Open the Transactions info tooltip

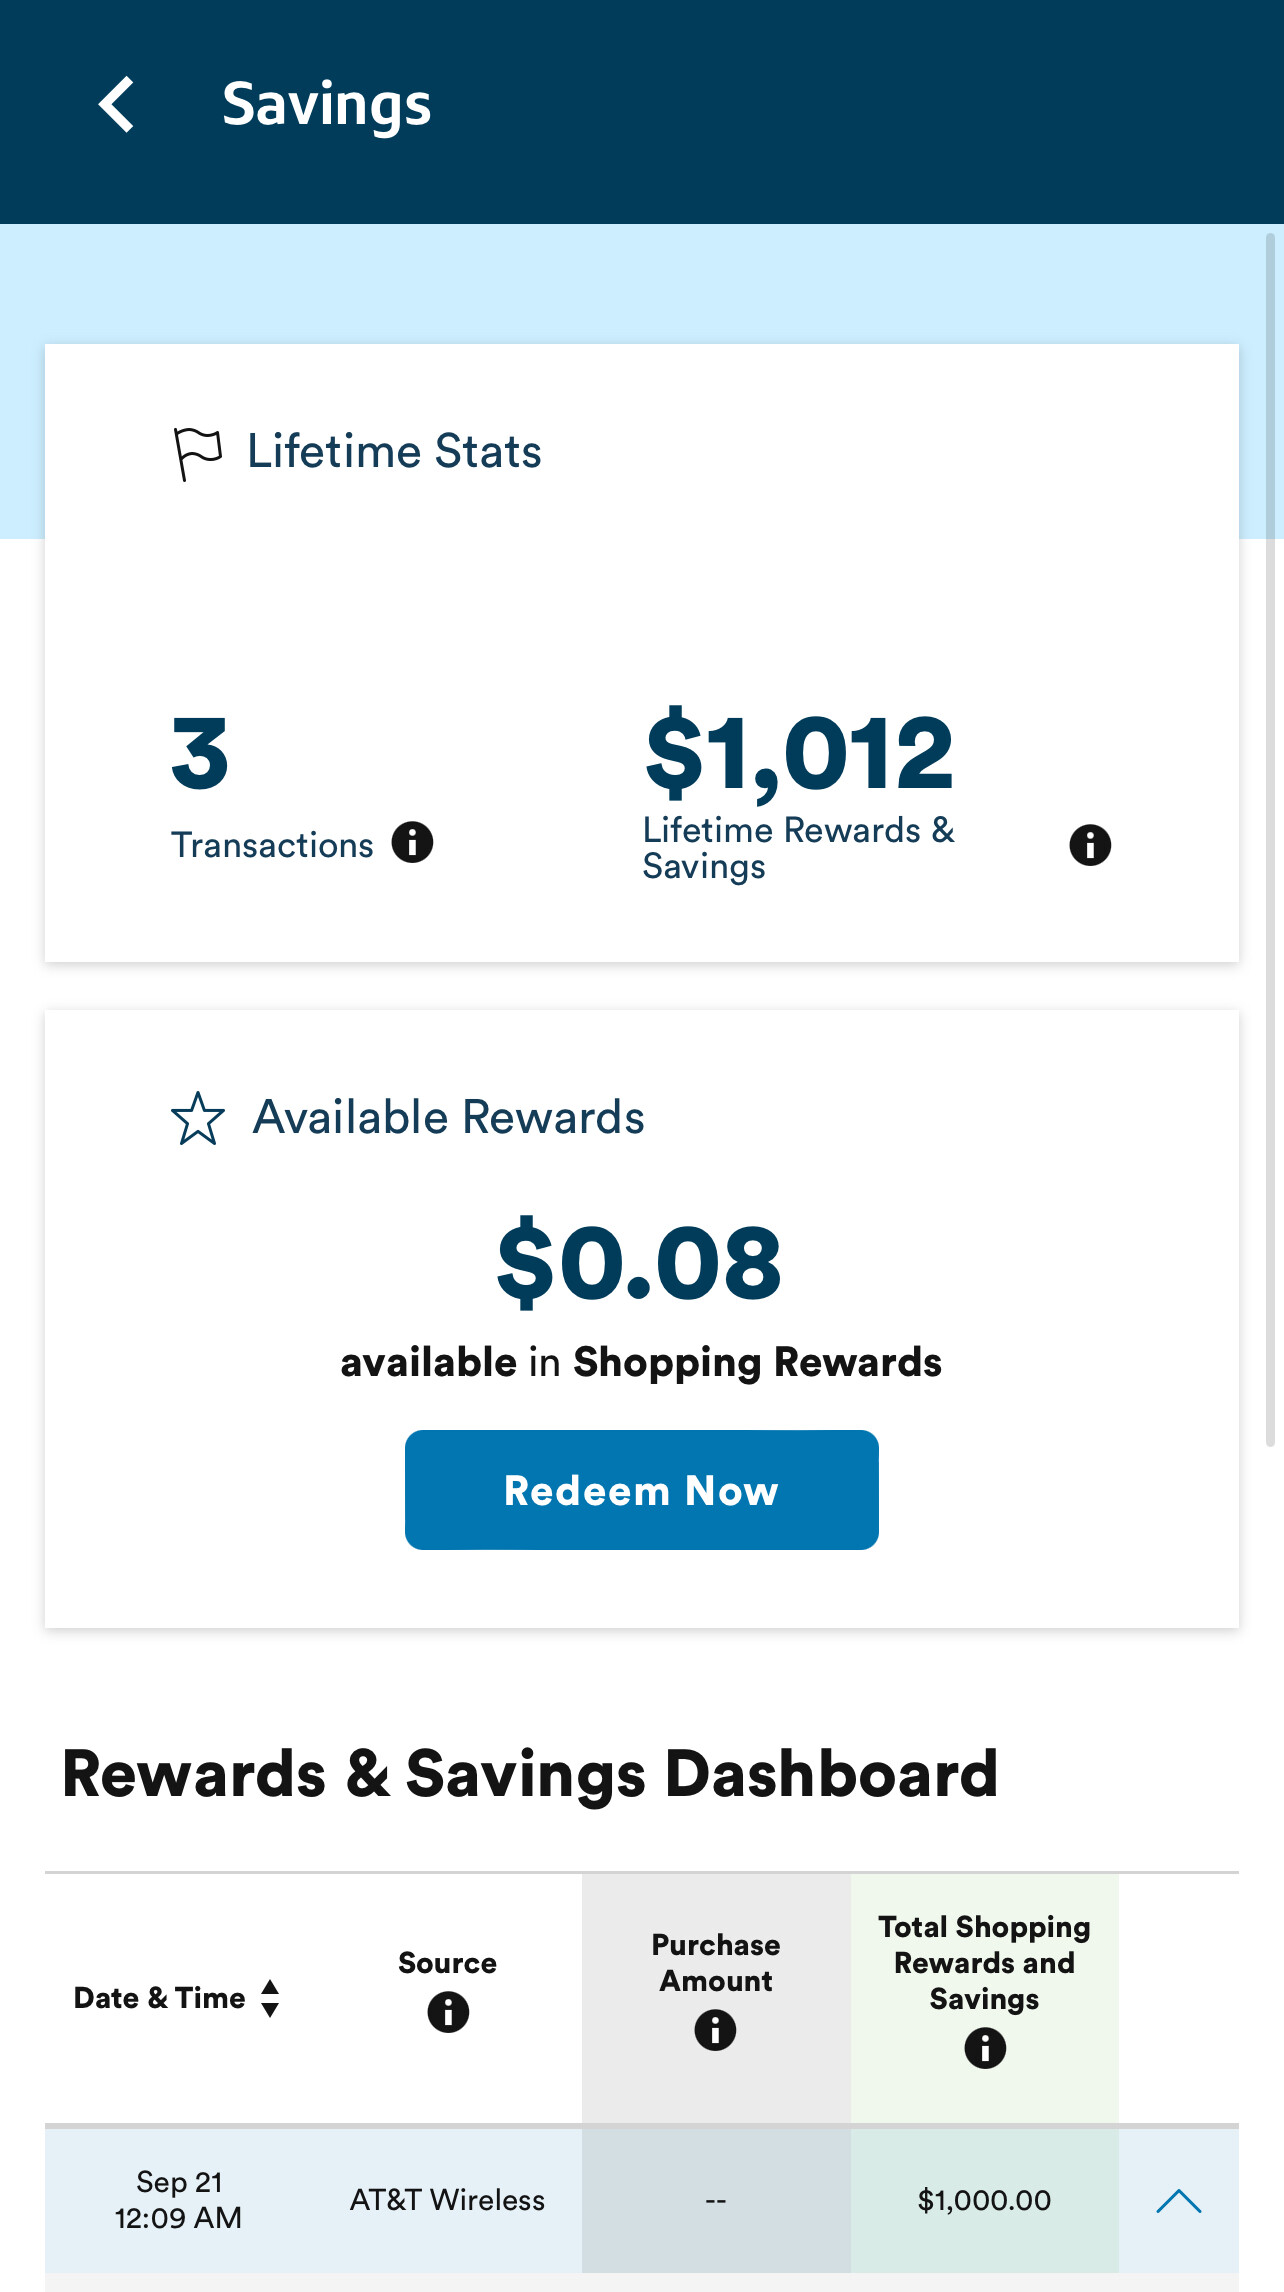pyautogui.click(x=412, y=843)
